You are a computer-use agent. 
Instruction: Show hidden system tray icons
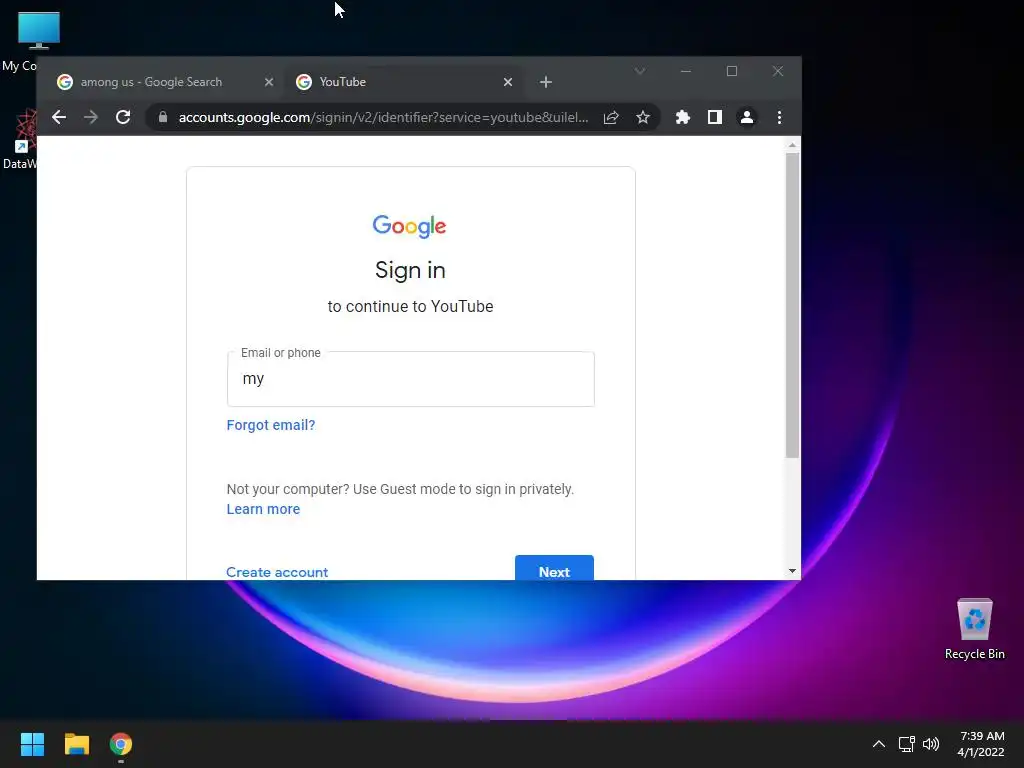[879, 744]
